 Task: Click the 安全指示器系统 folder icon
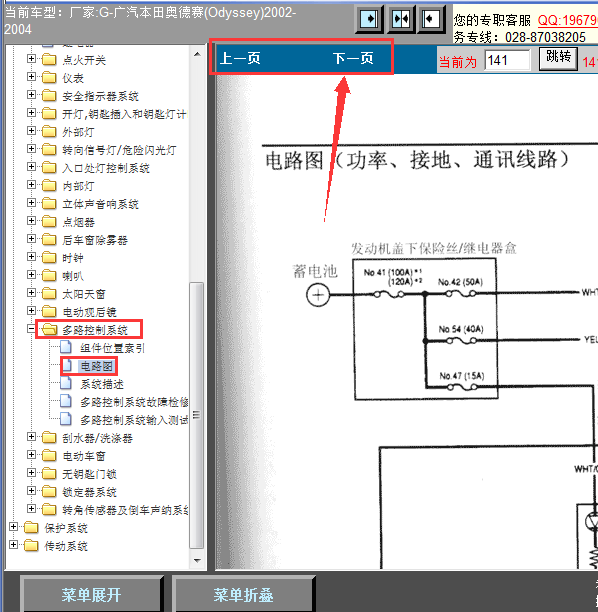(x=49, y=96)
